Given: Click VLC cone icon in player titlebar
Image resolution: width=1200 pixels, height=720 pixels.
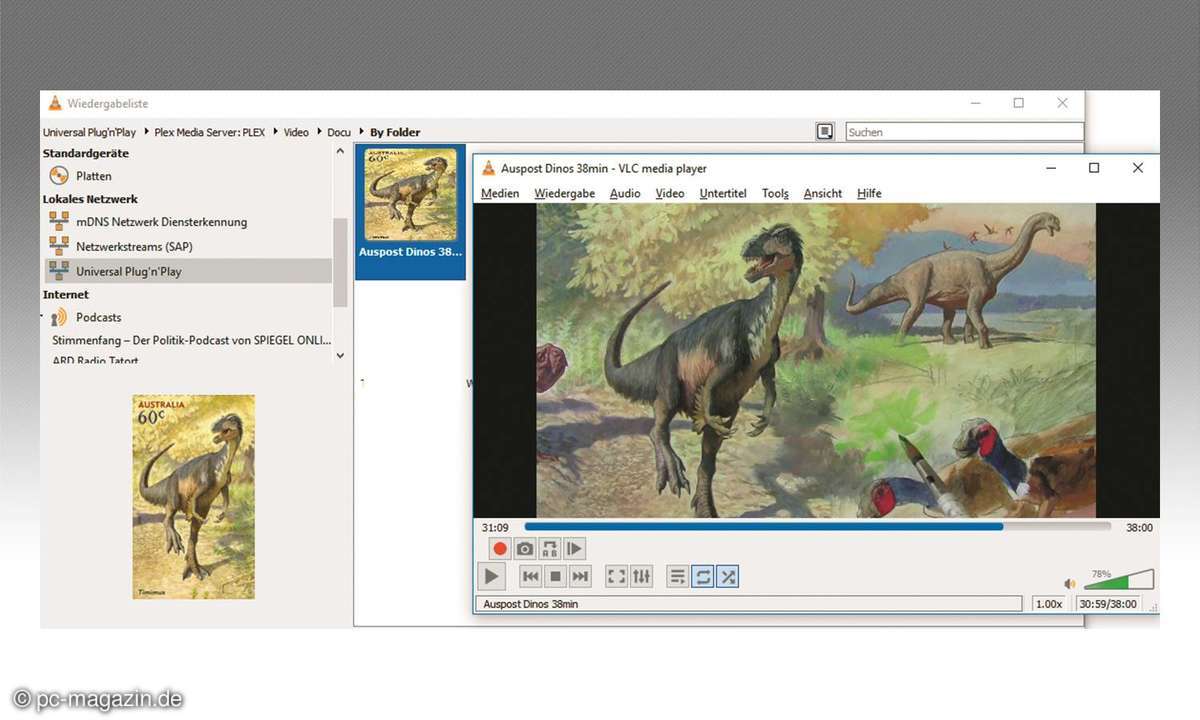Looking at the screenshot, I should [x=489, y=168].
